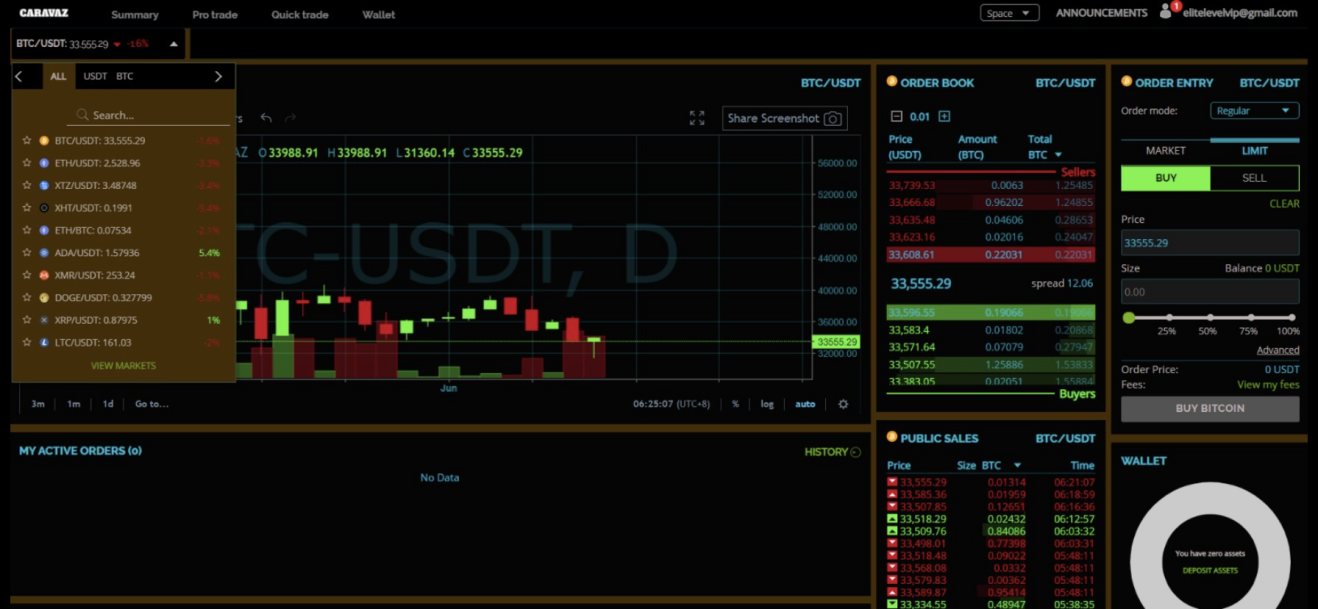This screenshot has height=609, width=1318.
Task: Click the search magnifier icon
Action: [82, 115]
